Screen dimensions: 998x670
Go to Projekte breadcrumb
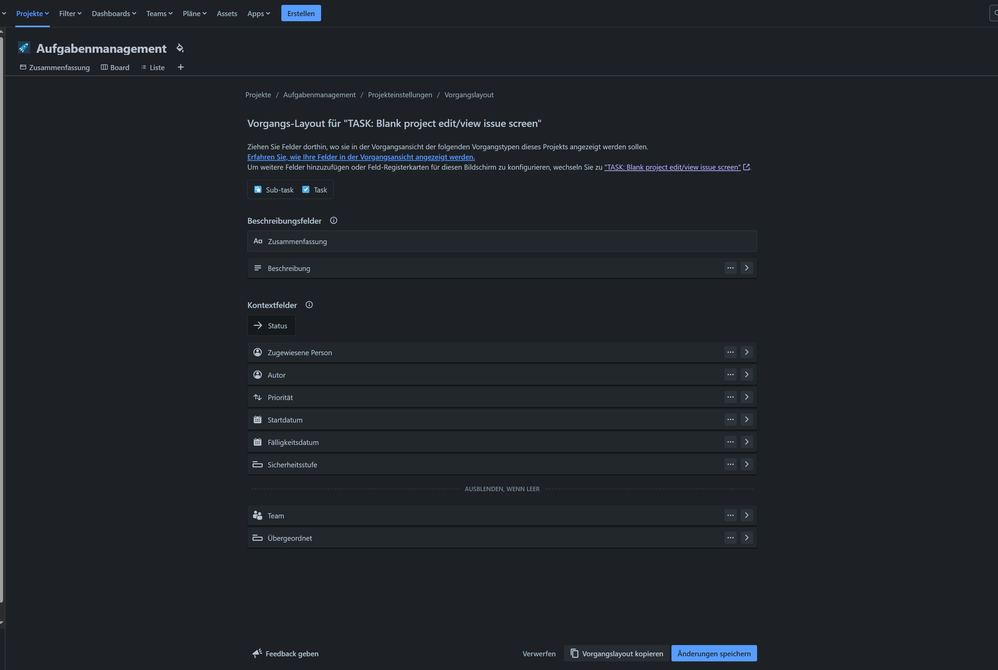pos(258,95)
